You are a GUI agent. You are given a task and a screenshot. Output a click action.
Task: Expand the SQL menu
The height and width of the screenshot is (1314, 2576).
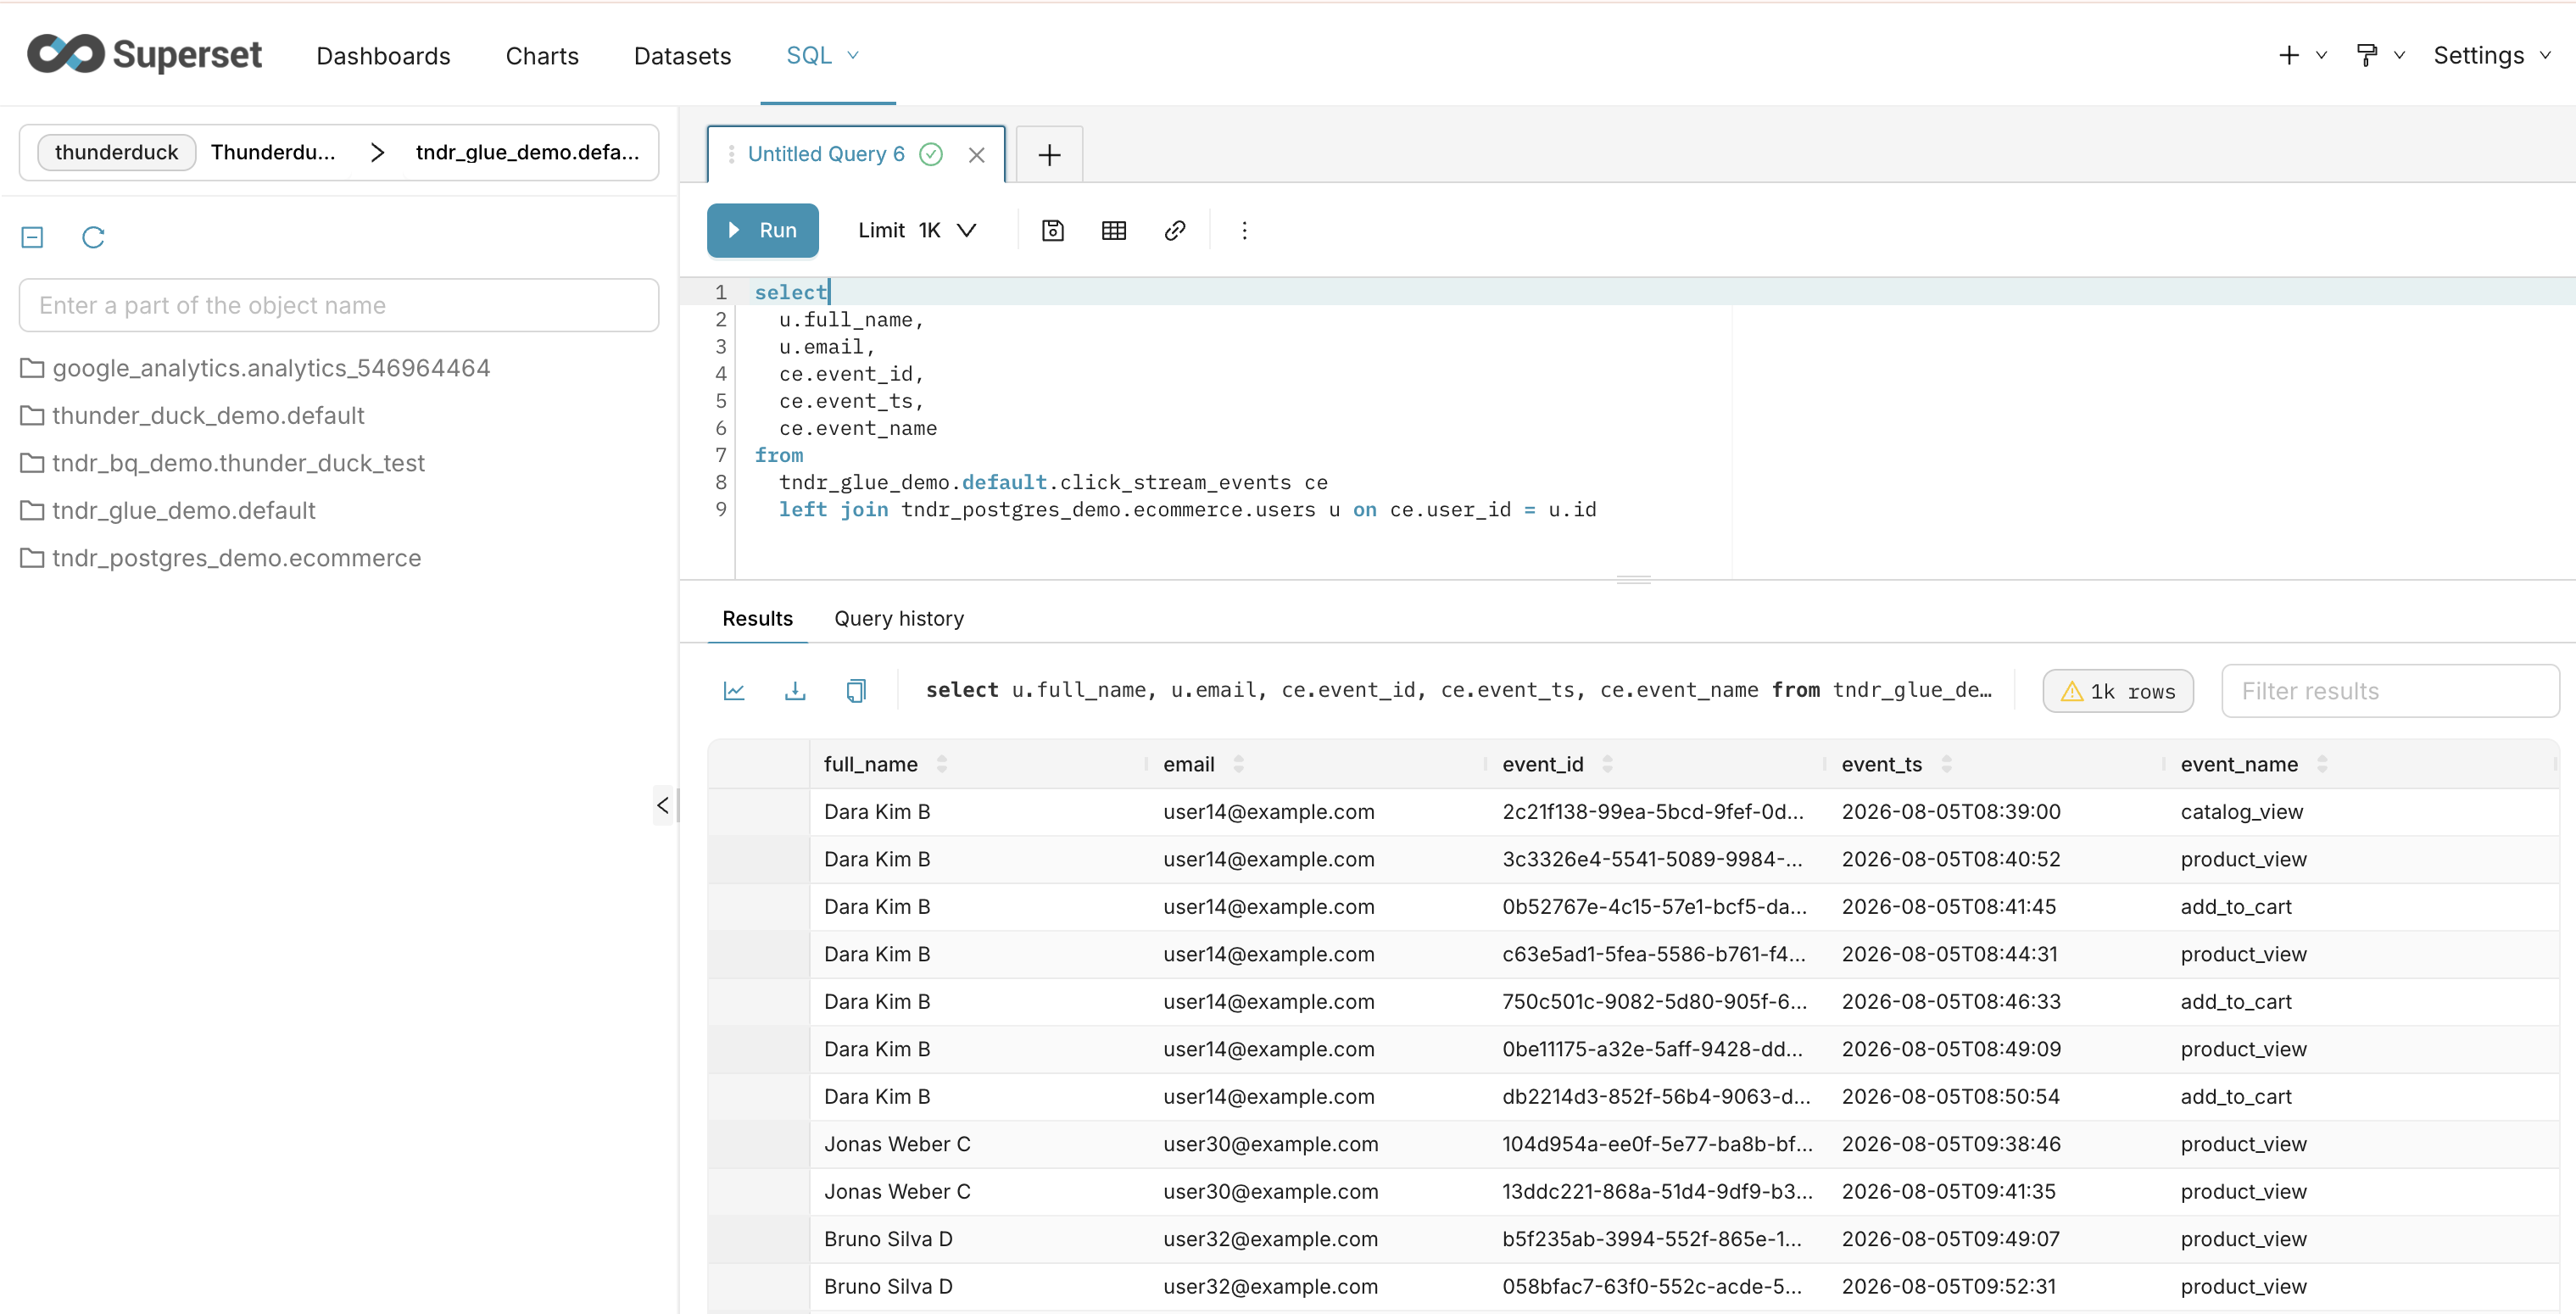(822, 55)
